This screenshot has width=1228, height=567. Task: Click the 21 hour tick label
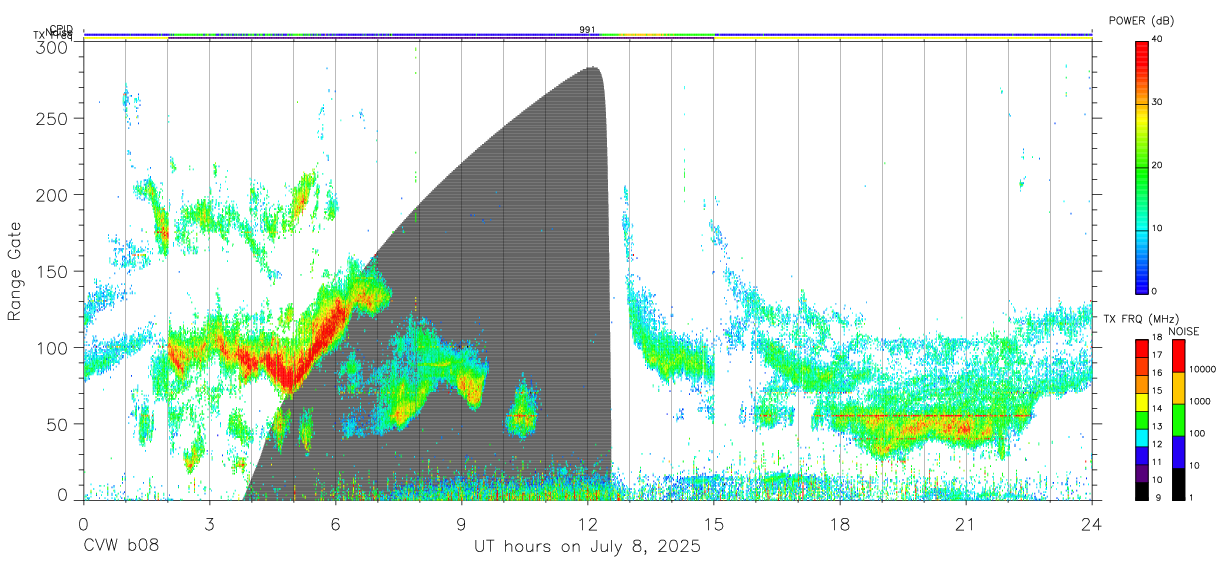pyautogui.click(x=966, y=523)
